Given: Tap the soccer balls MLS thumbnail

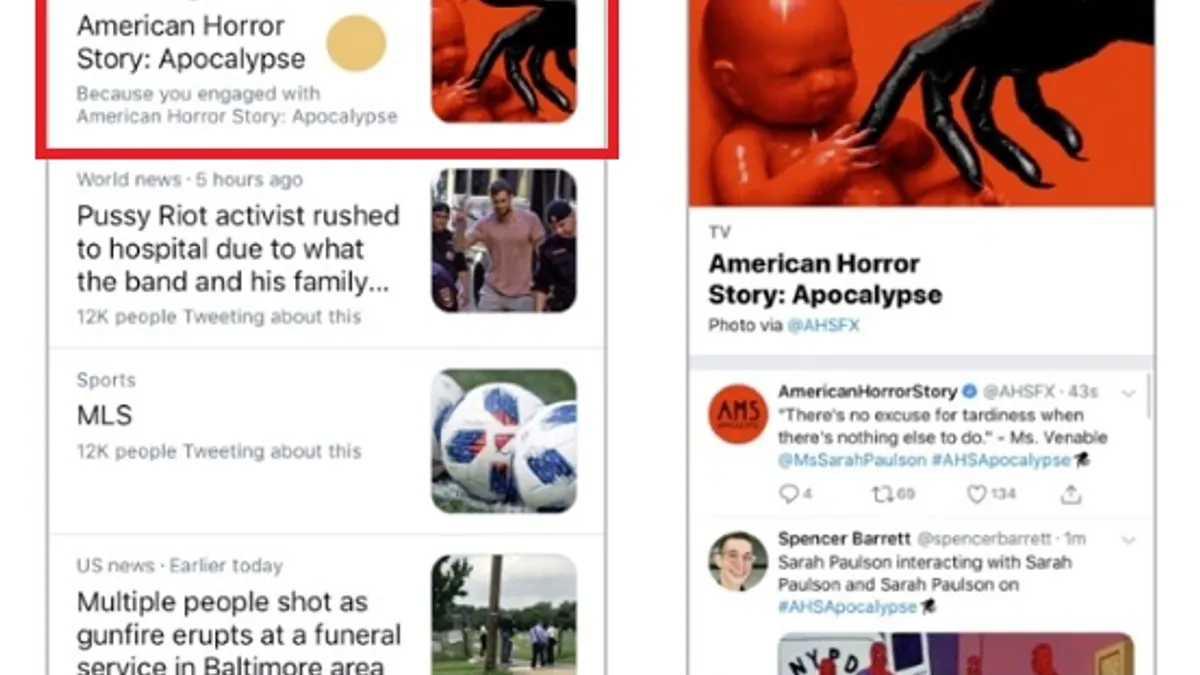Looking at the screenshot, I should [504, 441].
